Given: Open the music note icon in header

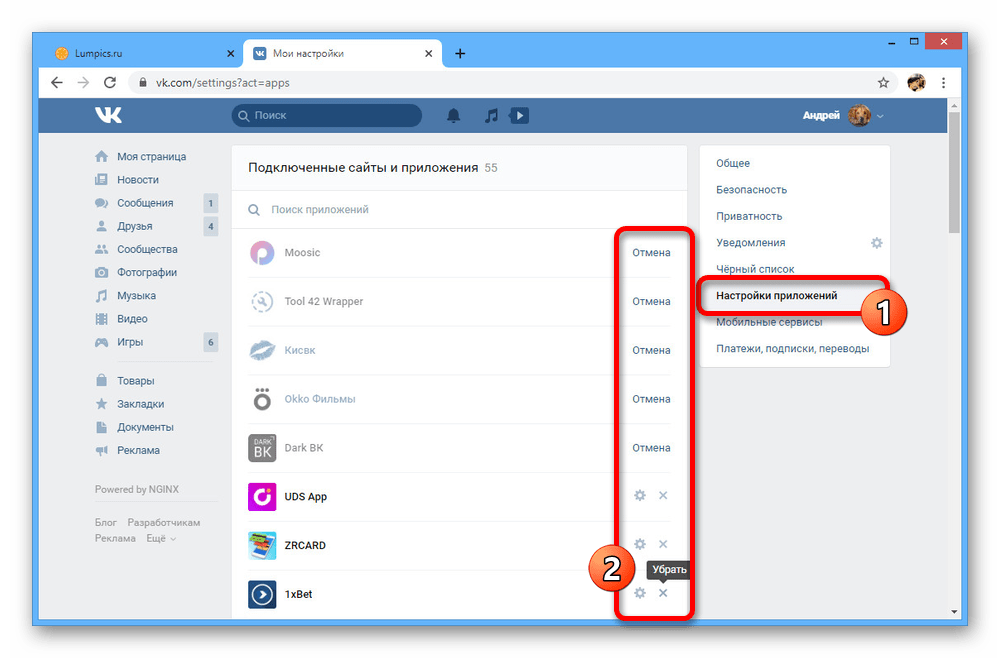Looking at the screenshot, I should 491,115.
